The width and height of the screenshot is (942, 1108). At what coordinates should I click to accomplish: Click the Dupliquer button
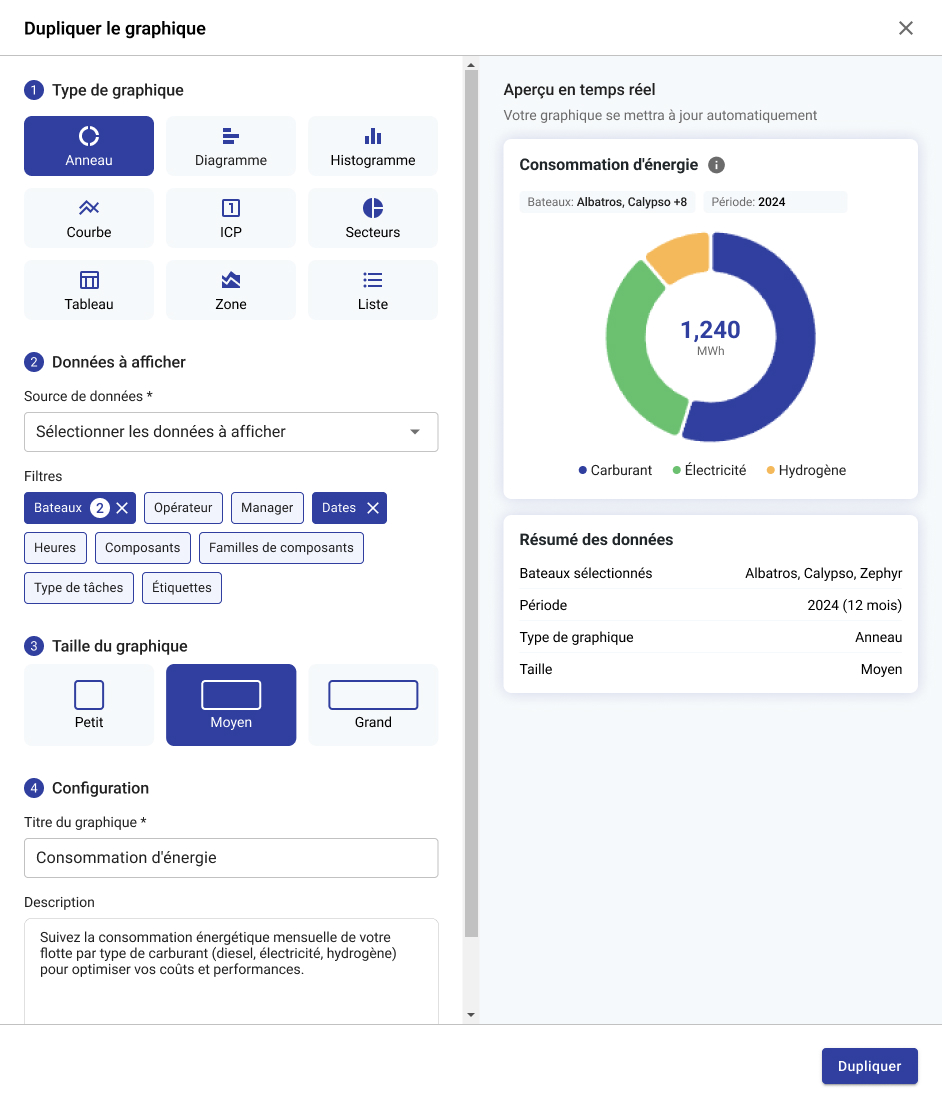(x=869, y=1066)
